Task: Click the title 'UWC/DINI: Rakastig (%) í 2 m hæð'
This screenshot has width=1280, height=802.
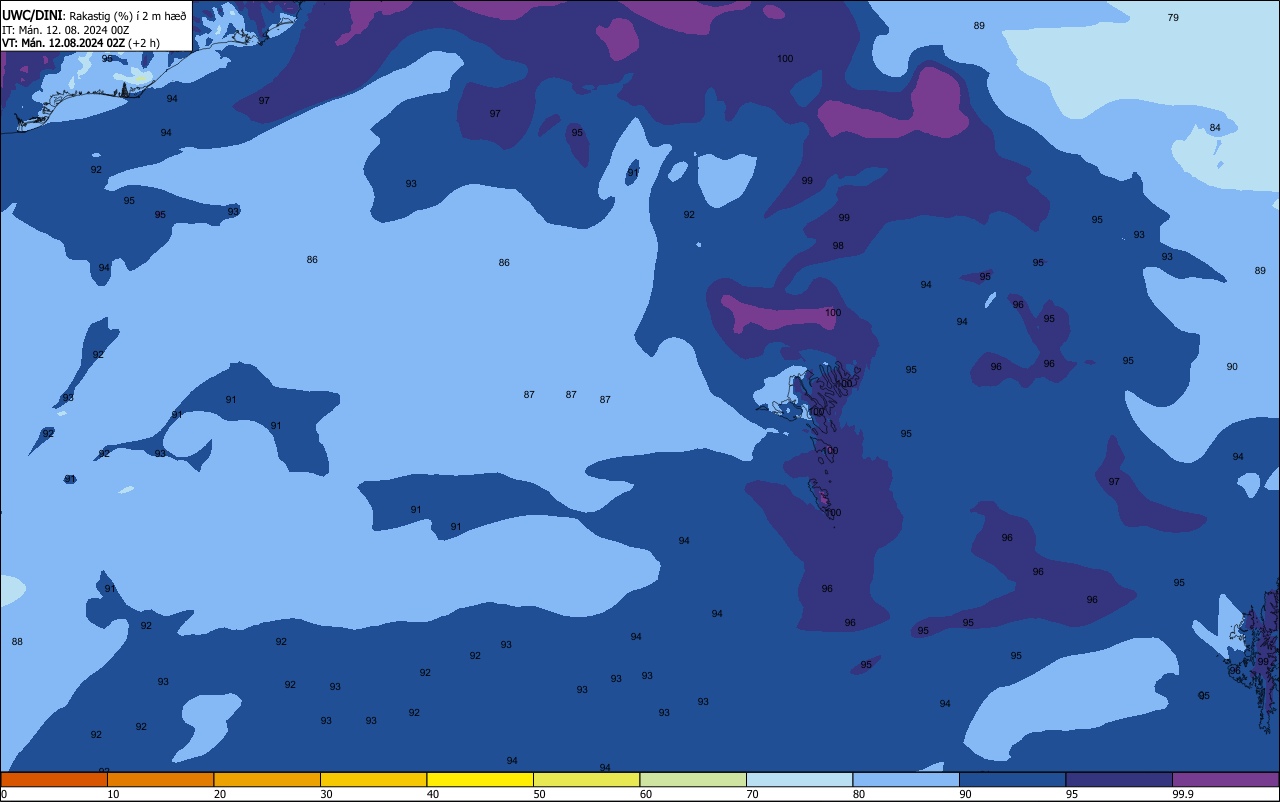Action: click(94, 14)
